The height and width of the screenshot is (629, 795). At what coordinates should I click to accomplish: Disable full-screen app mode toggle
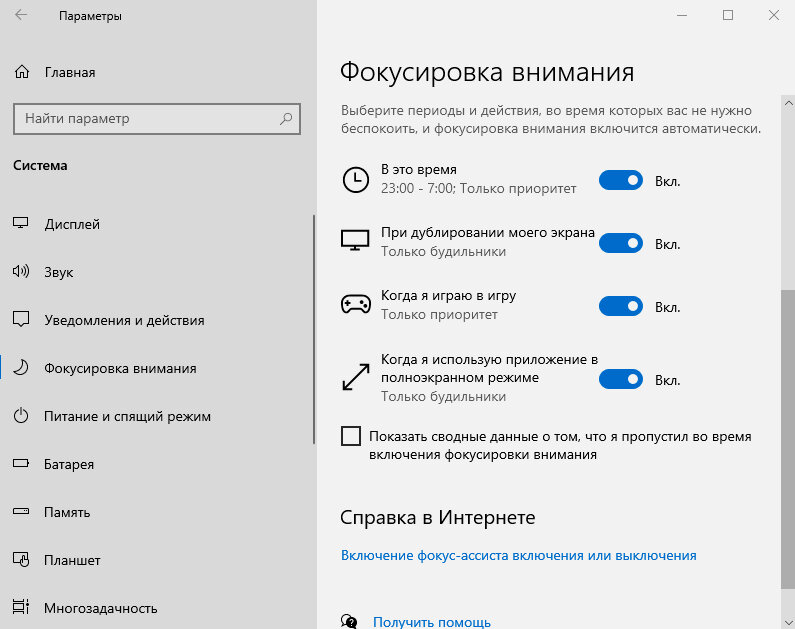[x=621, y=379]
